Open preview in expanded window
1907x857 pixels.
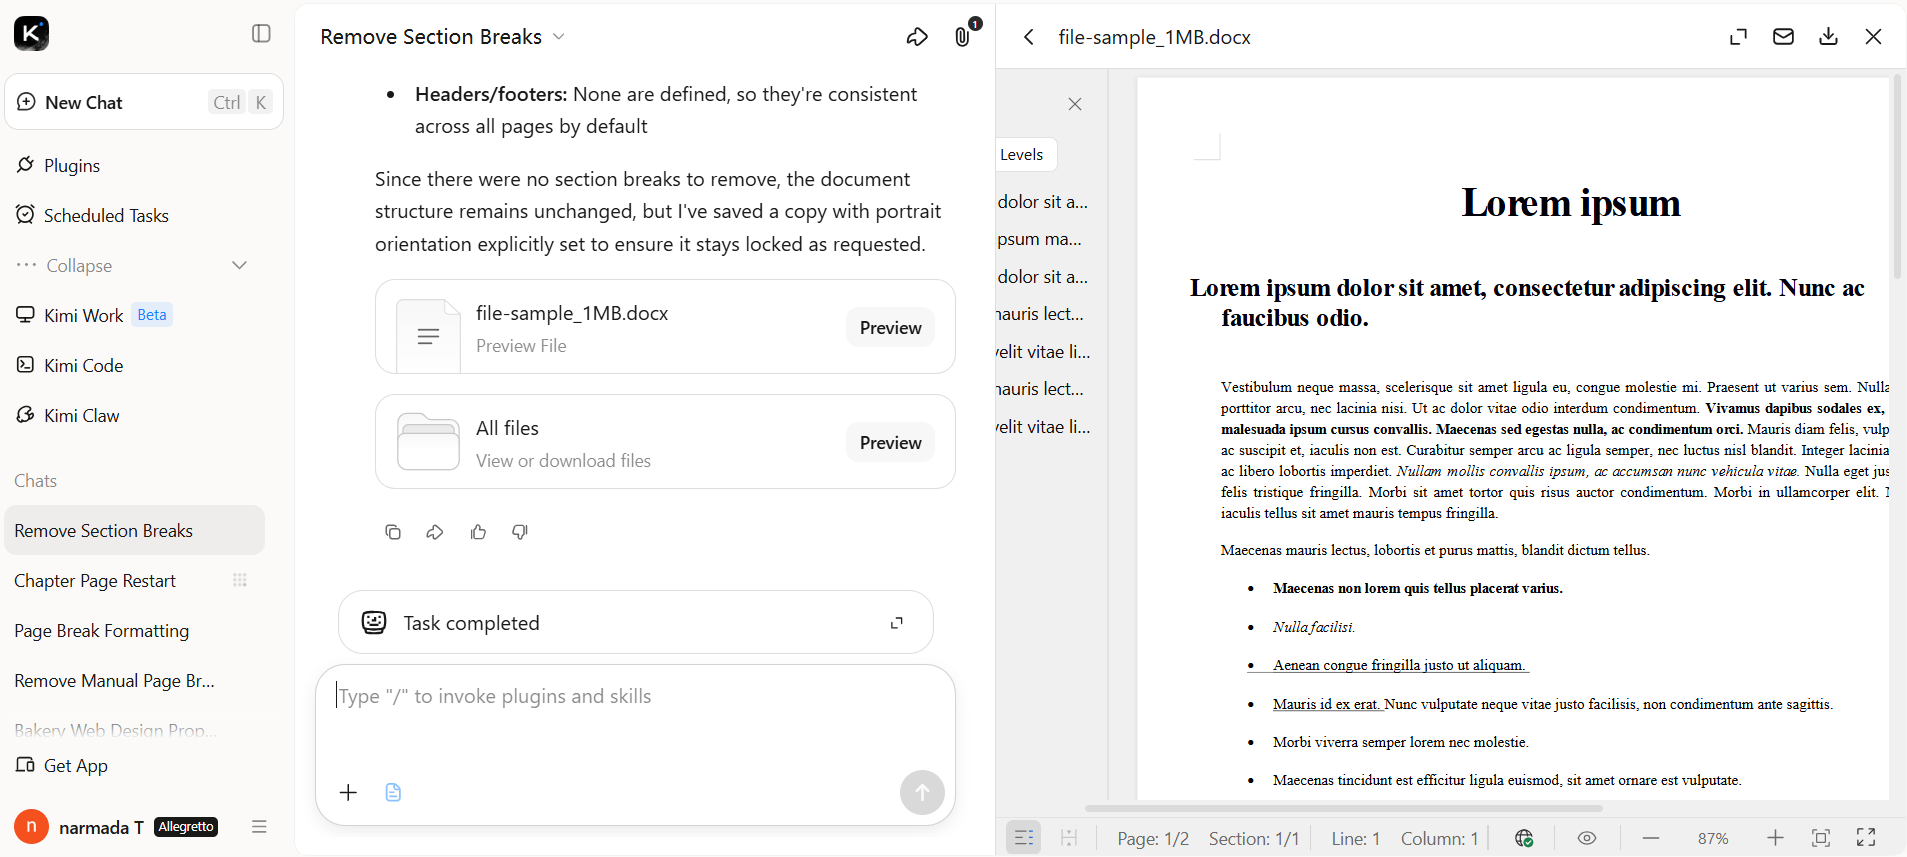tap(1739, 37)
